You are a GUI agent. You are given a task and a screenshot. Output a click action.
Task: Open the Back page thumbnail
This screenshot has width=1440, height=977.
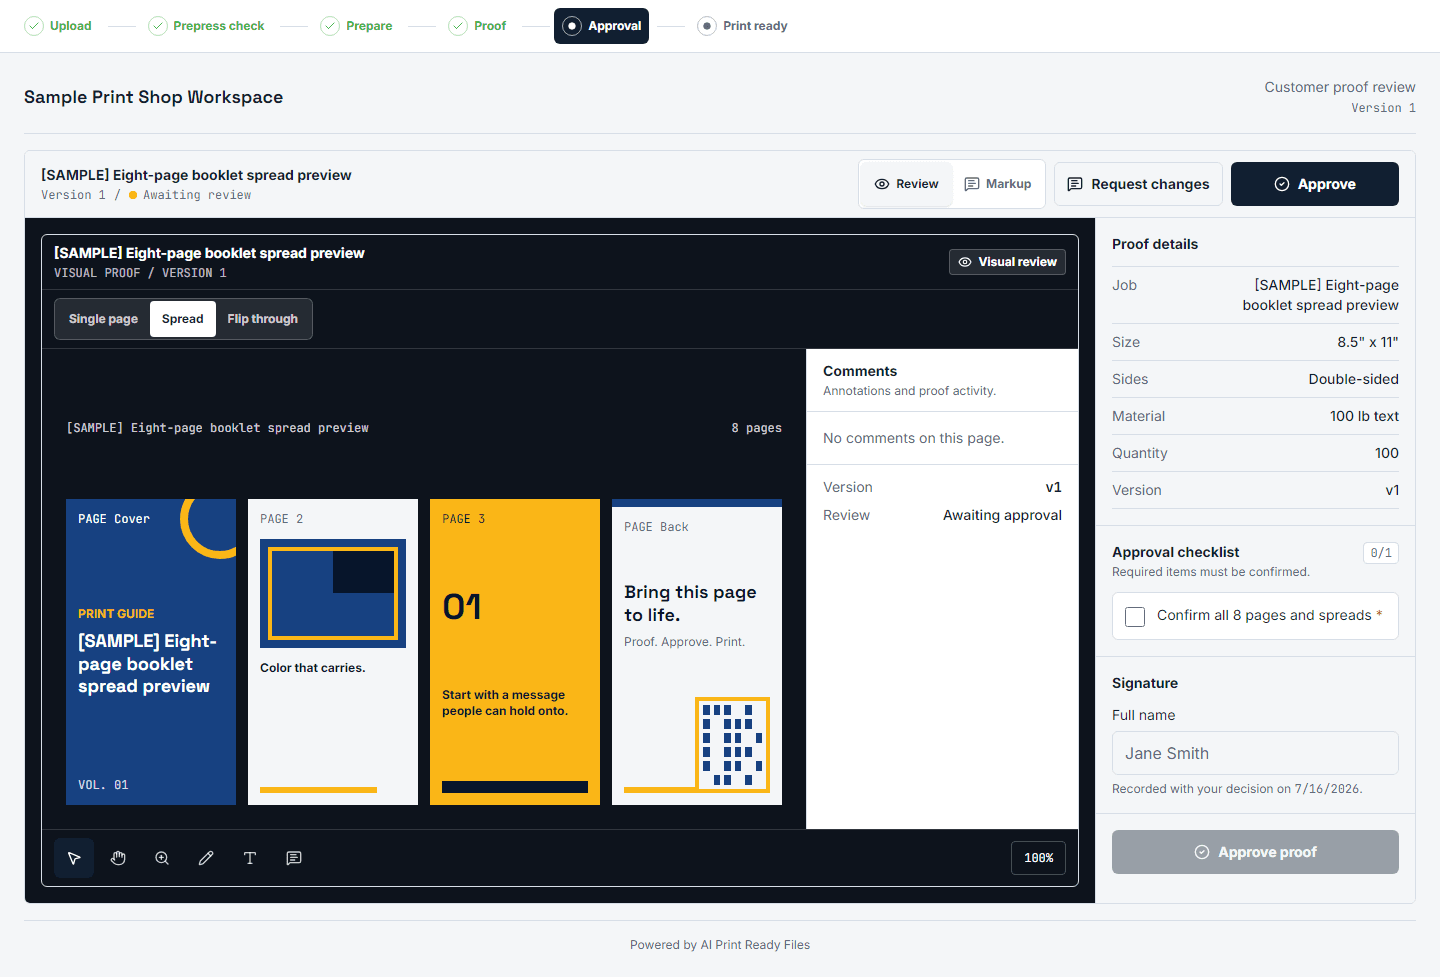(x=697, y=652)
